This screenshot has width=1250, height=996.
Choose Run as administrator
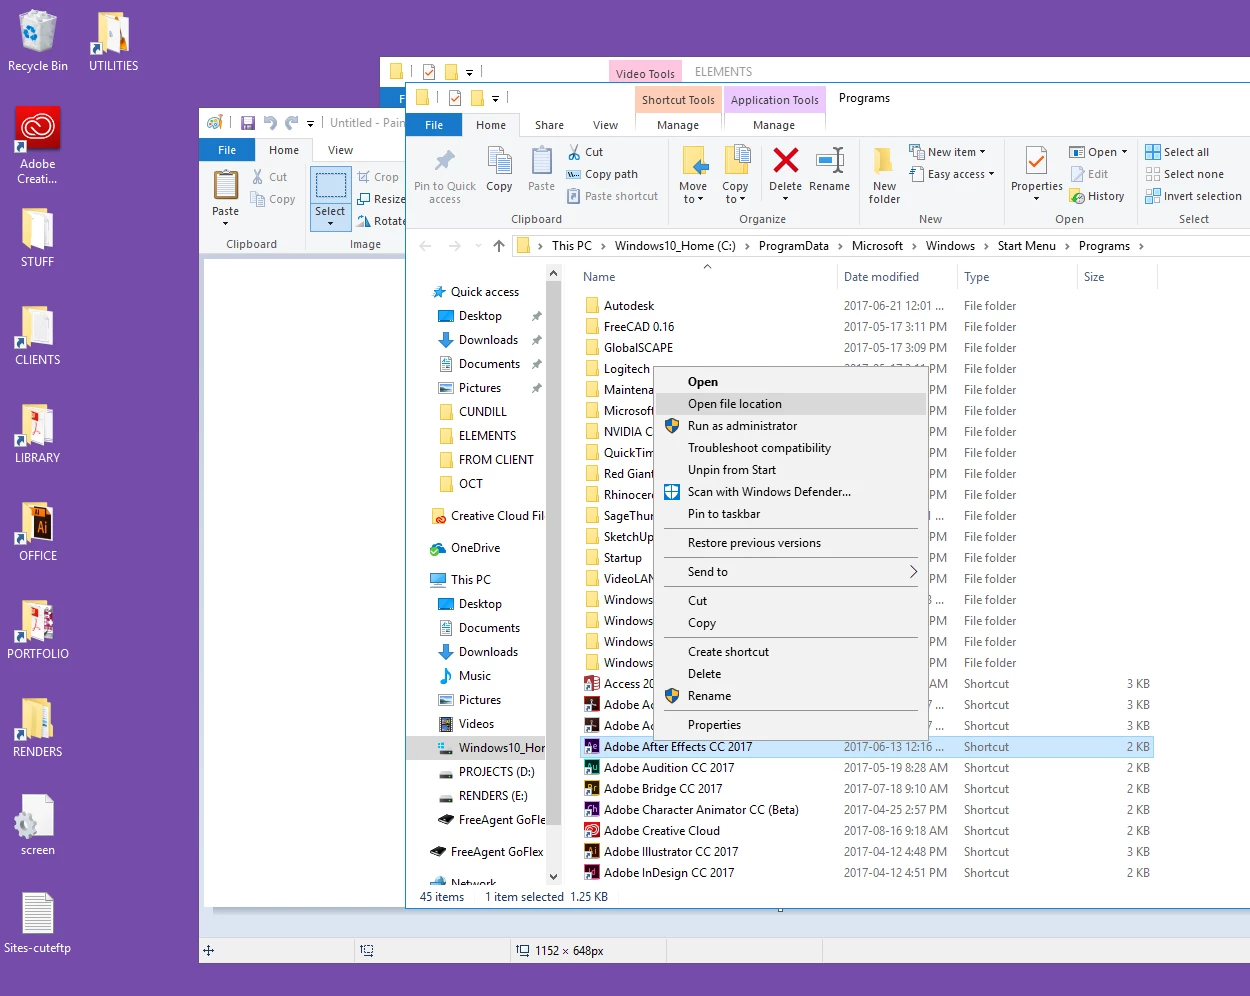coord(790,426)
